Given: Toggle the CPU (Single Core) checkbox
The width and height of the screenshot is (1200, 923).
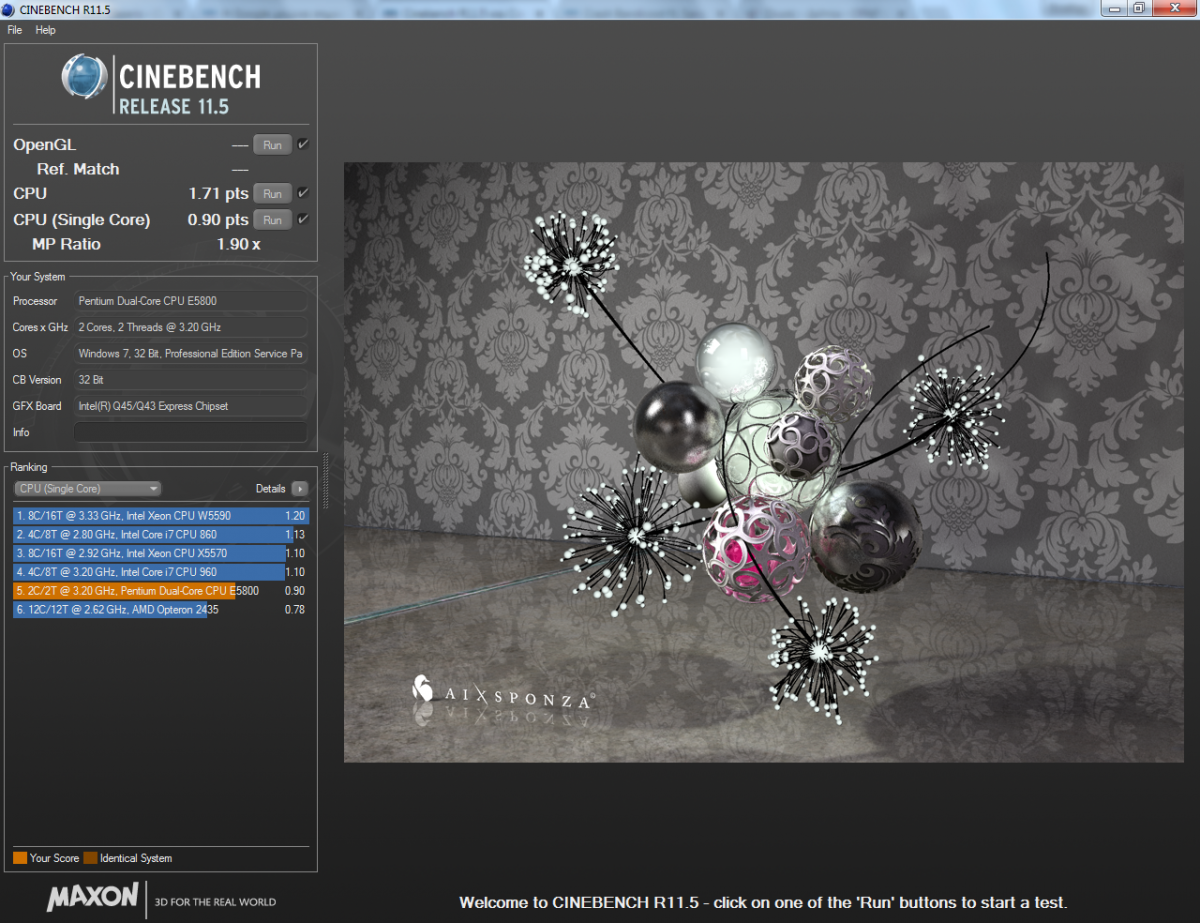Looking at the screenshot, I should click(303, 219).
